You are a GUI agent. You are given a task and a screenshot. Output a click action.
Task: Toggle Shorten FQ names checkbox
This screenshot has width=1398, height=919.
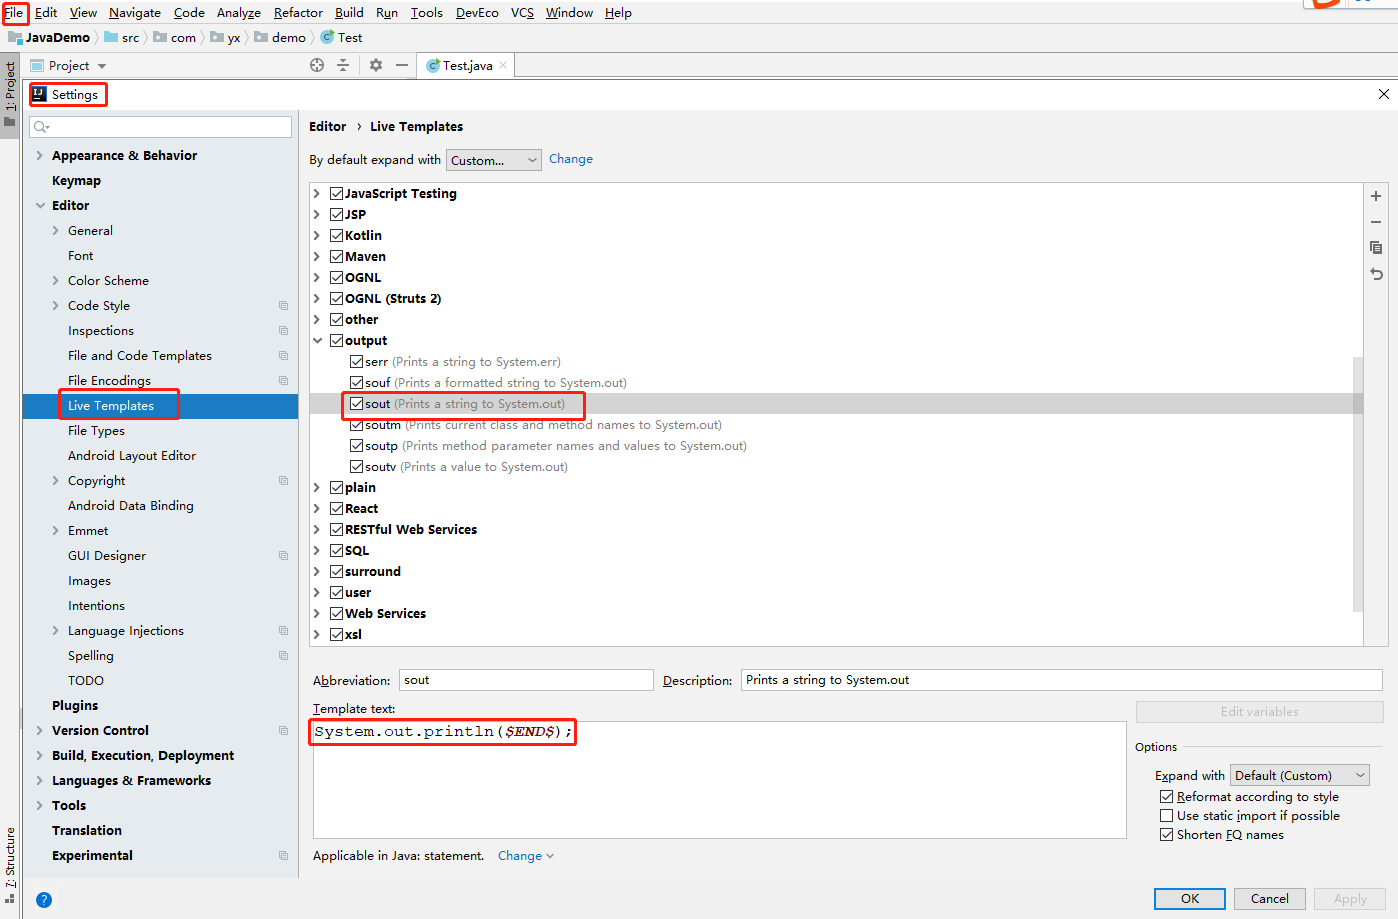[1166, 835]
